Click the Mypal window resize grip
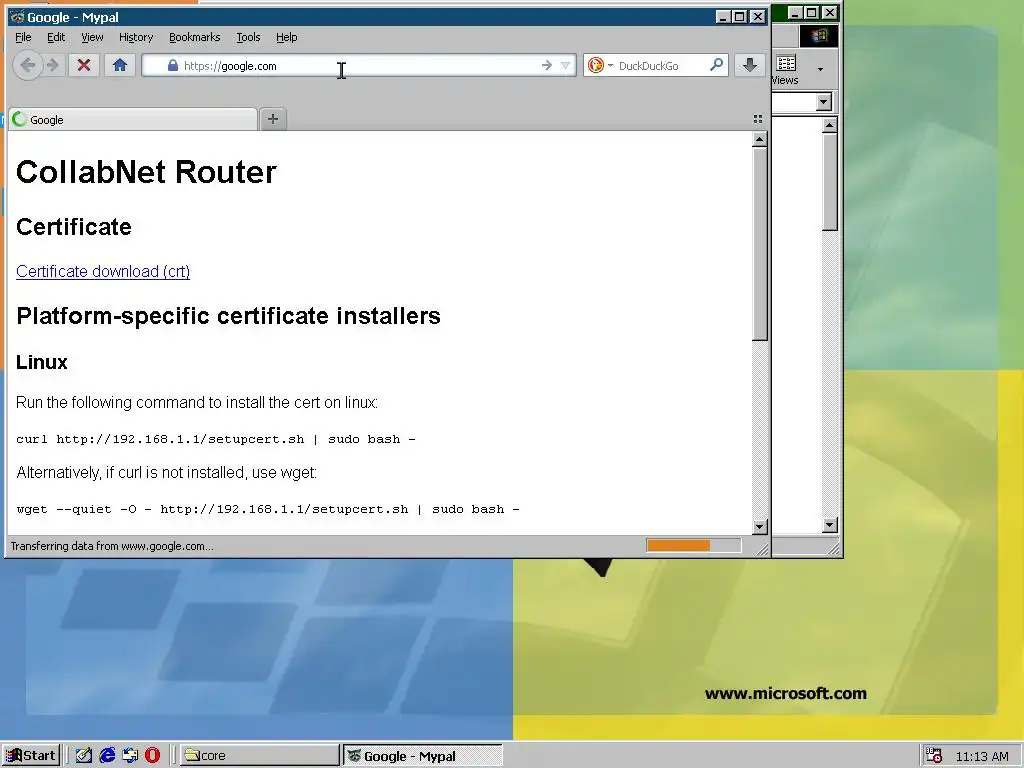Image resolution: width=1024 pixels, height=768 pixels. coord(763,550)
